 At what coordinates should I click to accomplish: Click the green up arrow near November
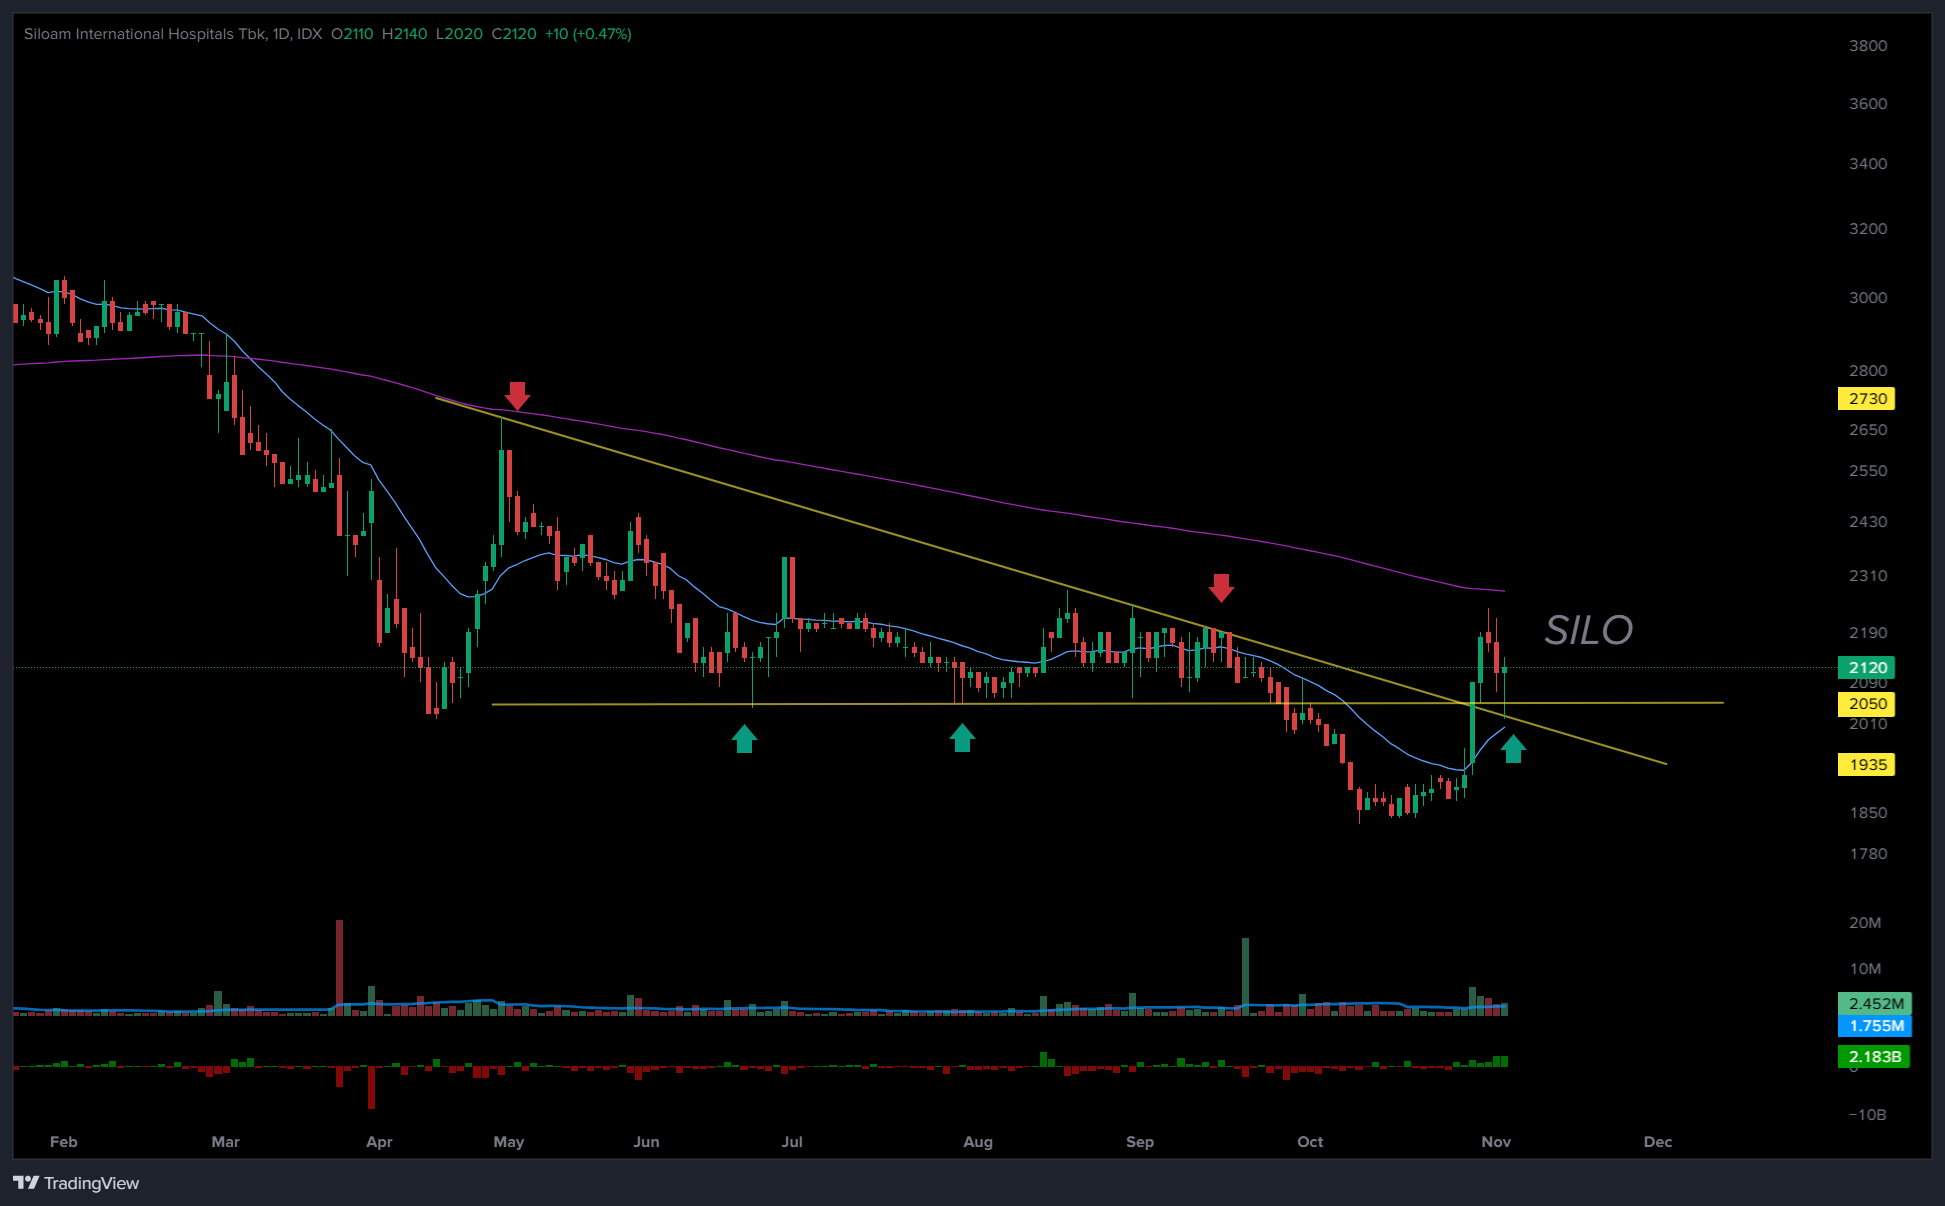pyautogui.click(x=1513, y=748)
